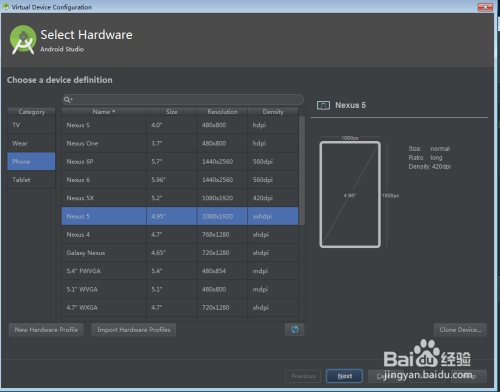This screenshot has width=500, height=392.
Task: Select the Wear category
Action: click(31, 143)
